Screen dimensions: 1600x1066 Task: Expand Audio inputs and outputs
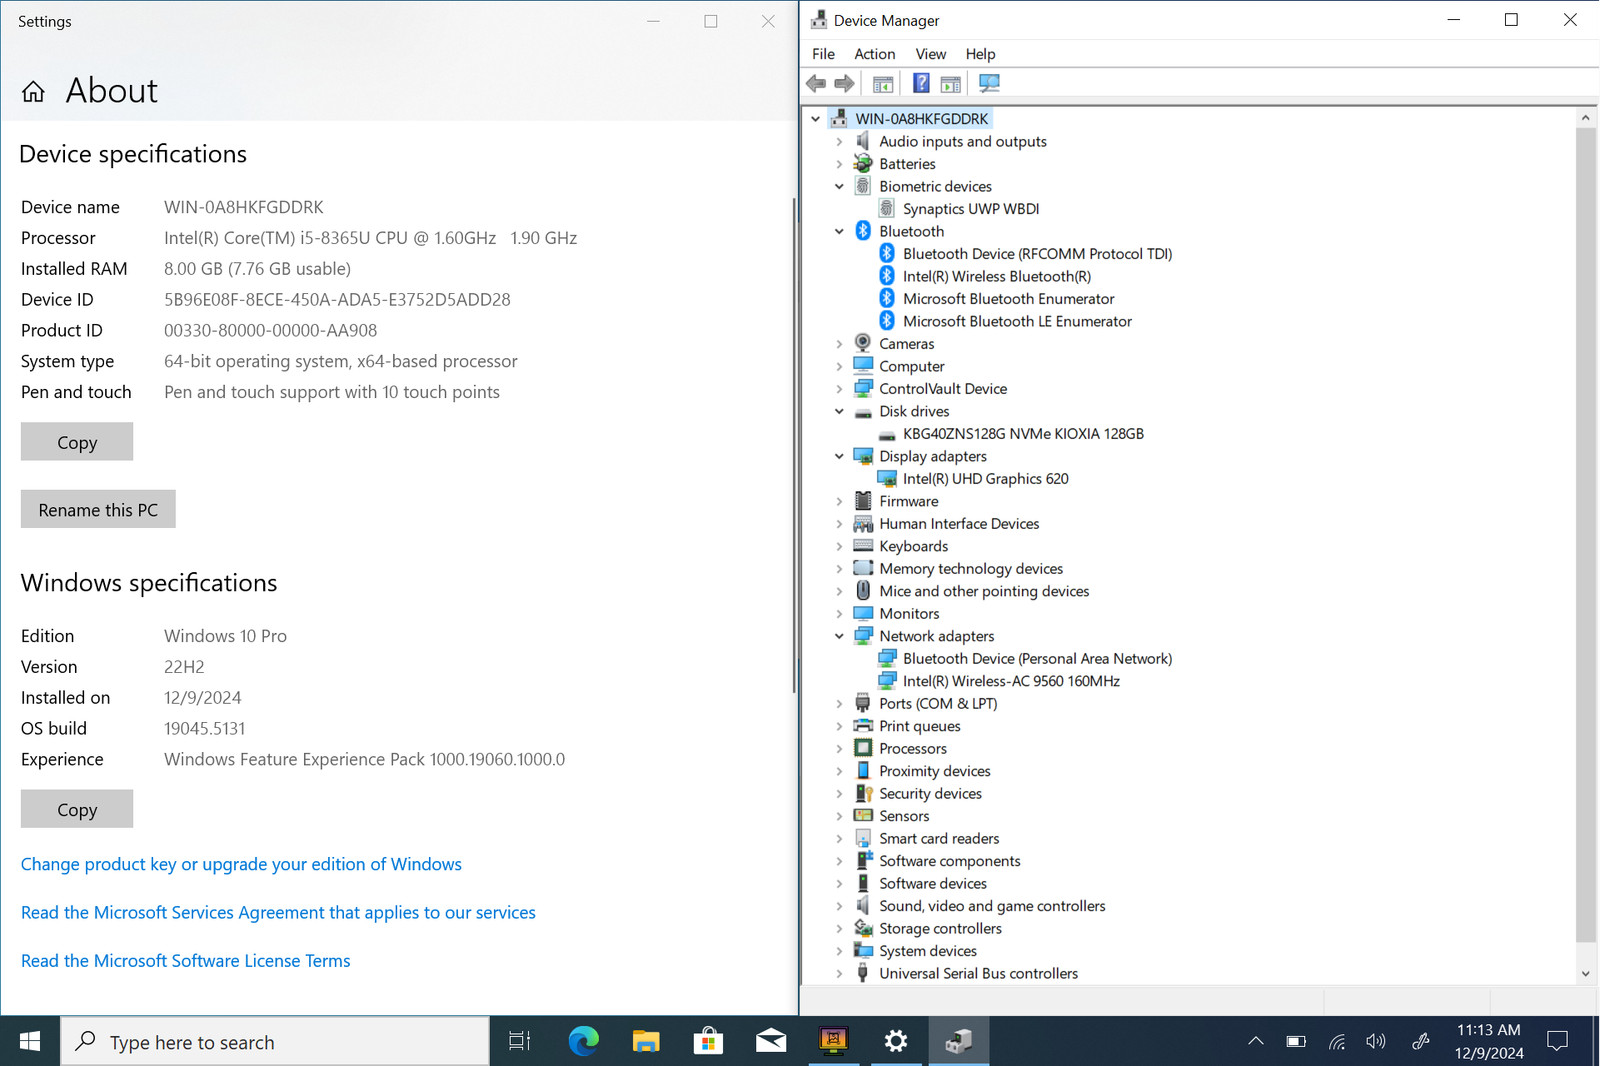click(x=840, y=142)
